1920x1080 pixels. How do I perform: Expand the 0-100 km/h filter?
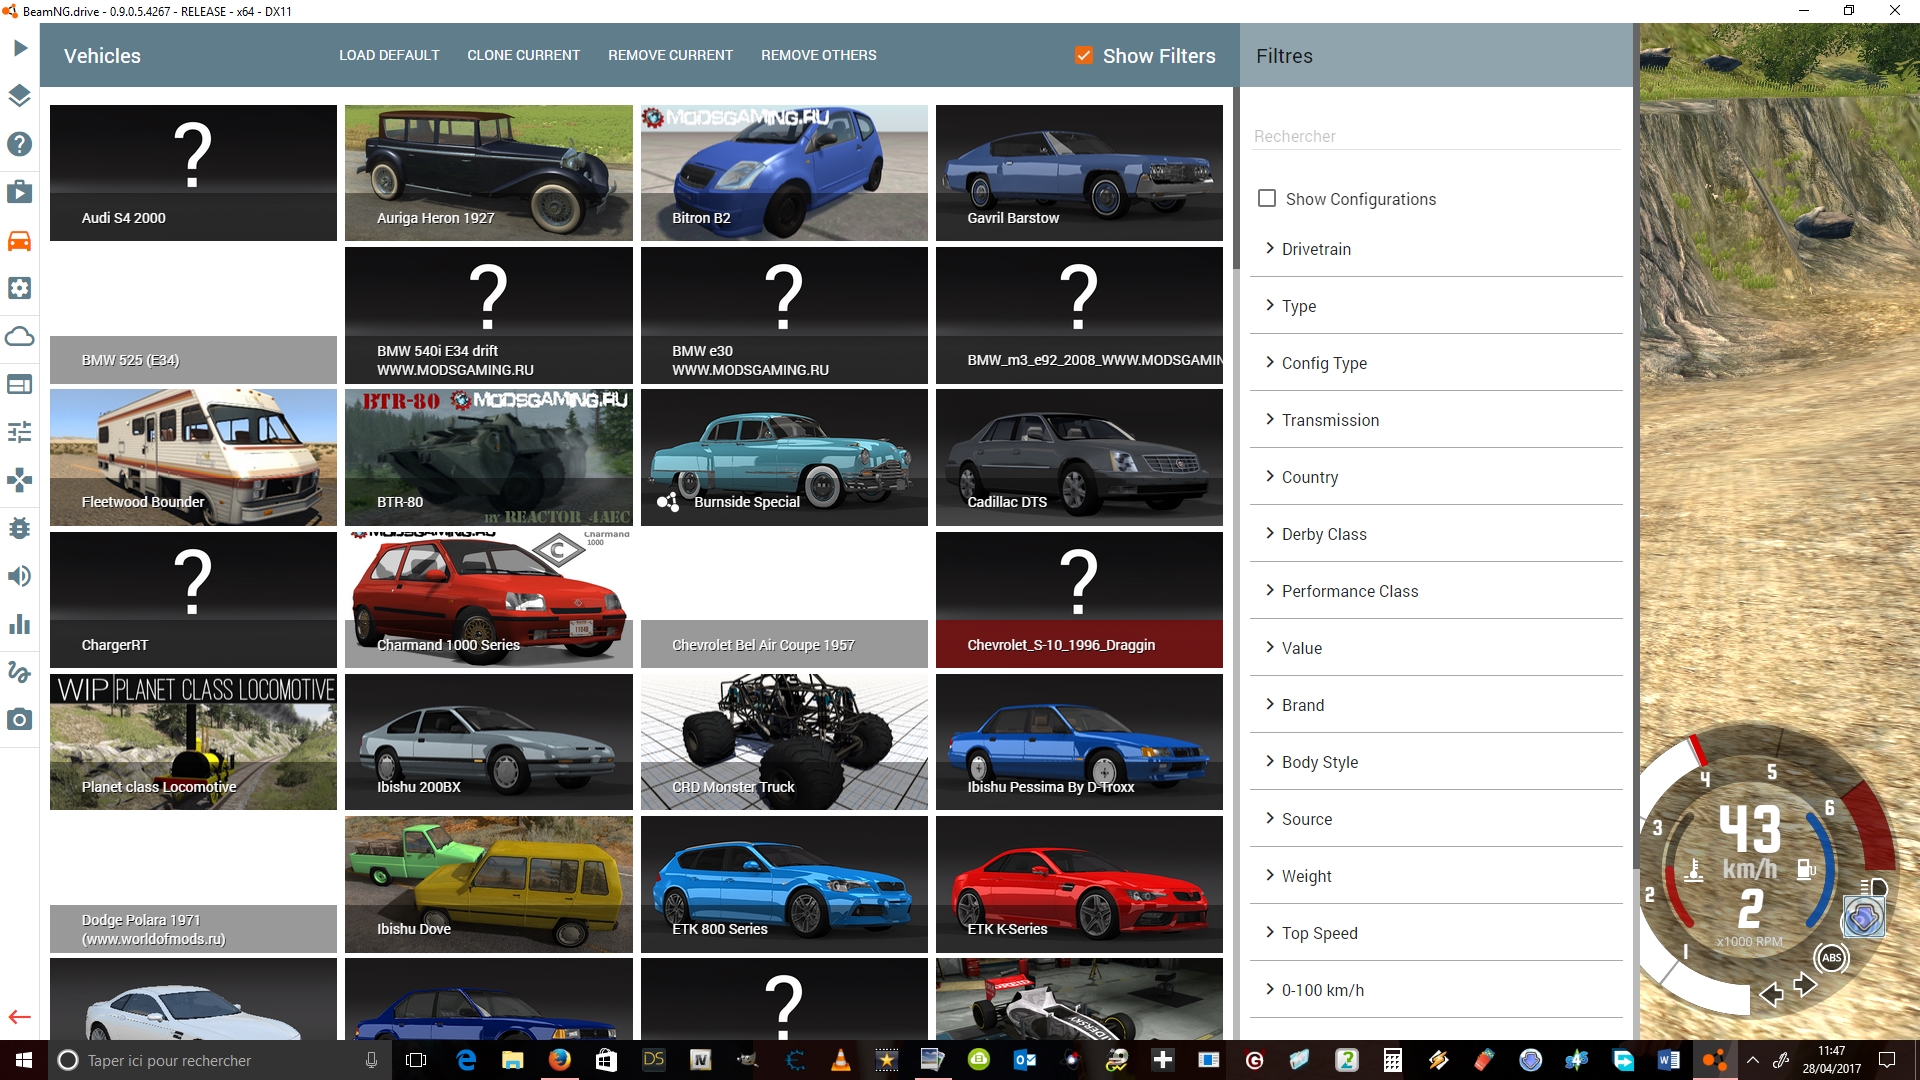[1436, 990]
